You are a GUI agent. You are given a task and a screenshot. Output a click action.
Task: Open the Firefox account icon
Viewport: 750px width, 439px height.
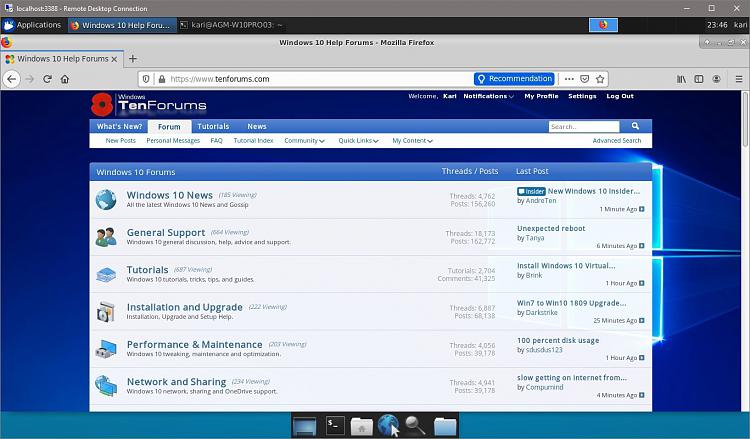point(716,79)
